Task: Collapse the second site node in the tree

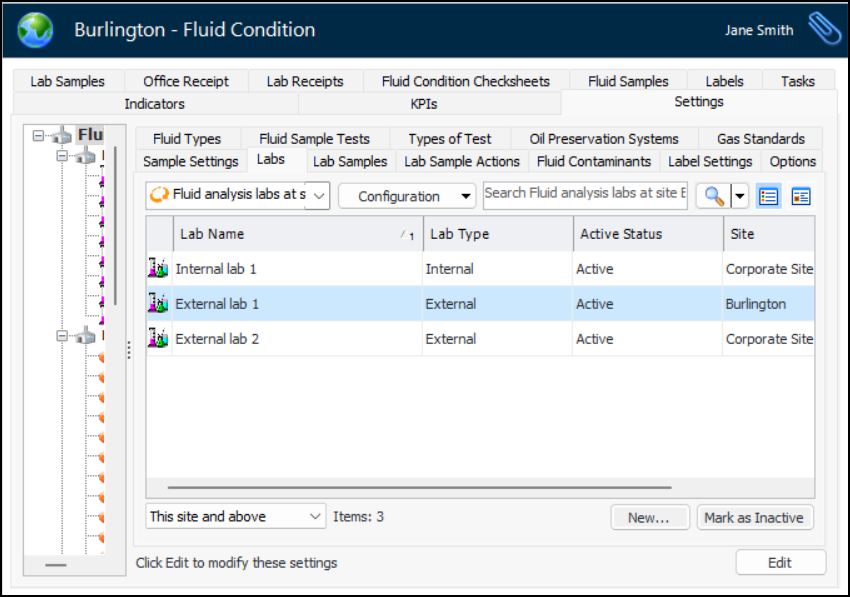Action: [x=62, y=337]
